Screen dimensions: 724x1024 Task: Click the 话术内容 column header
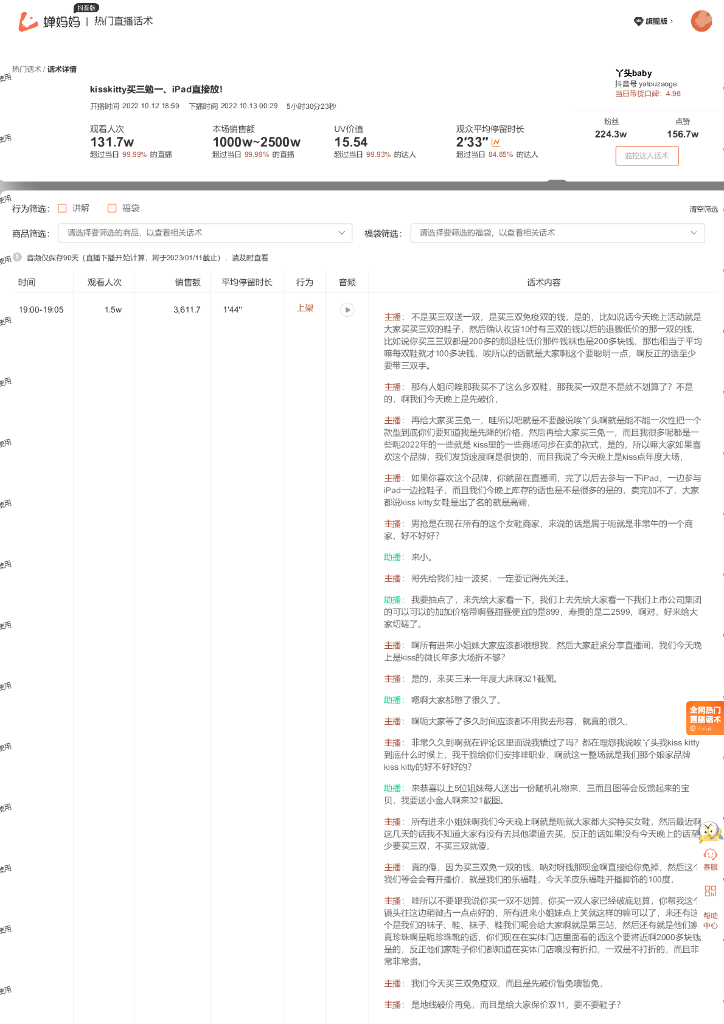(x=544, y=282)
